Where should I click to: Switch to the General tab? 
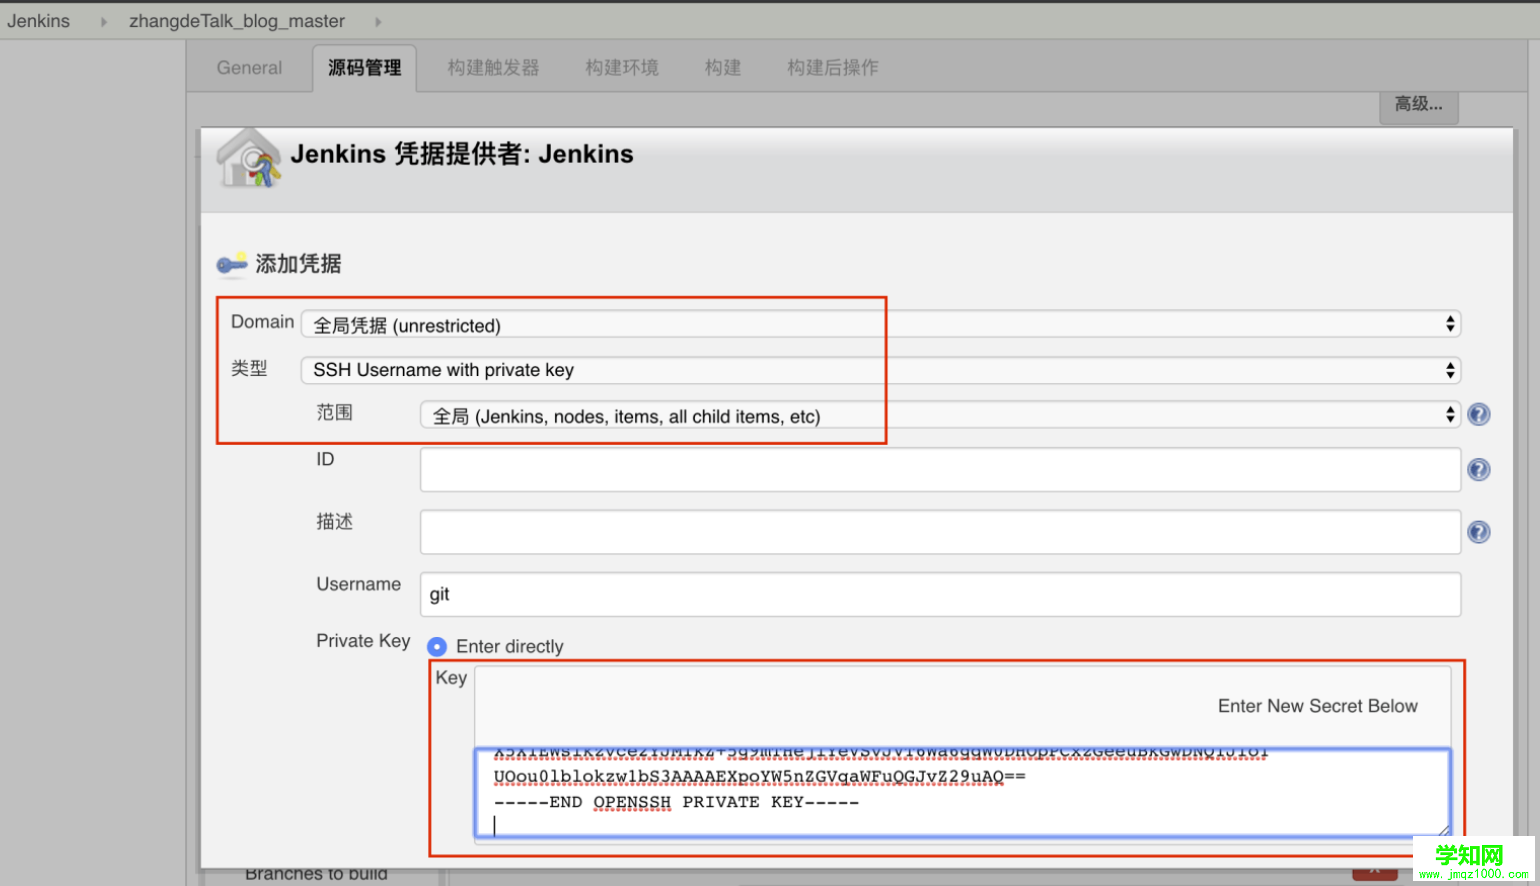pyautogui.click(x=249, y=68)
